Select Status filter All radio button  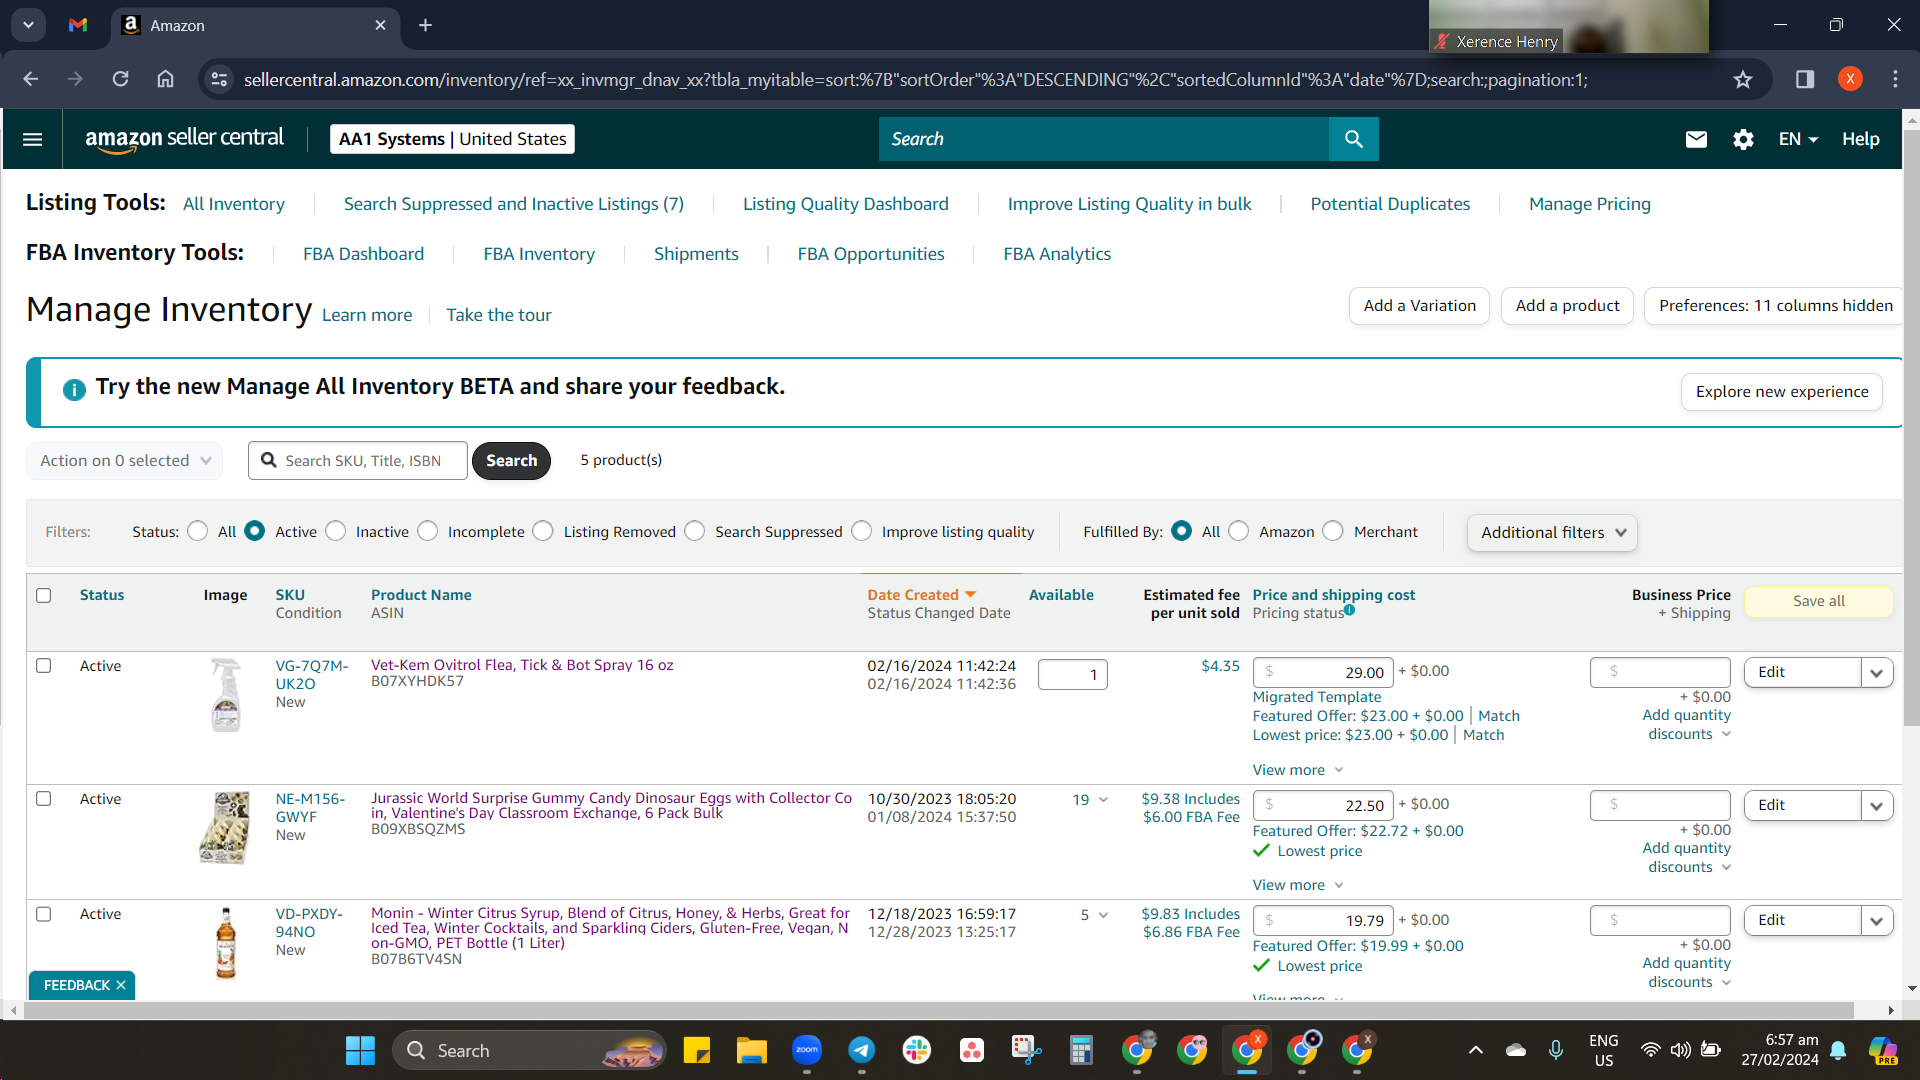click(x=198, y=531)
